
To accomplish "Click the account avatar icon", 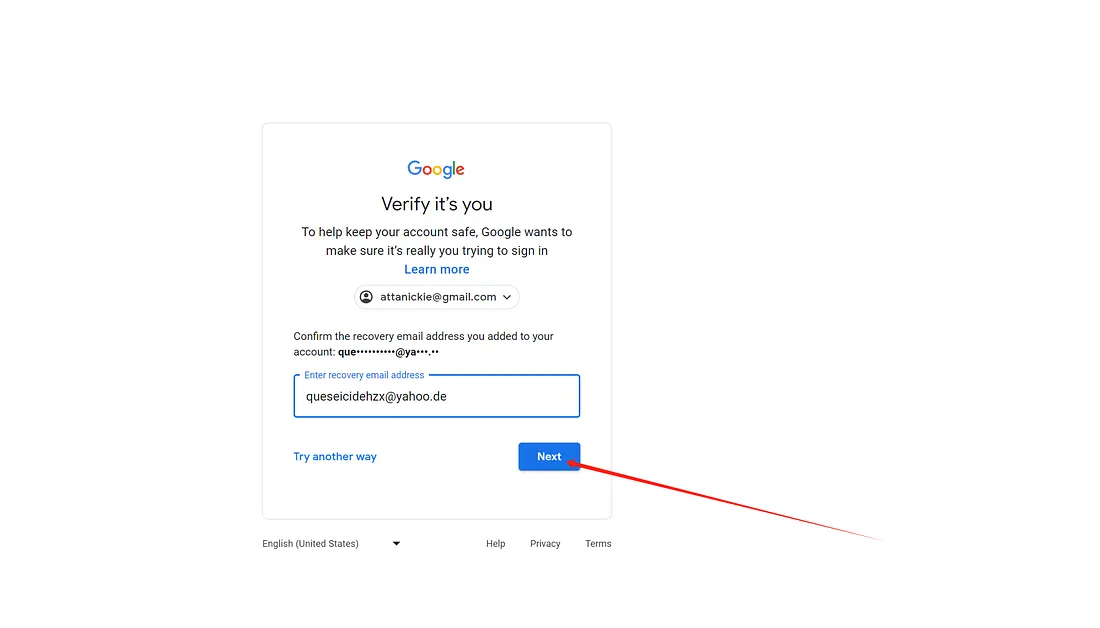I will pos(366,297).
